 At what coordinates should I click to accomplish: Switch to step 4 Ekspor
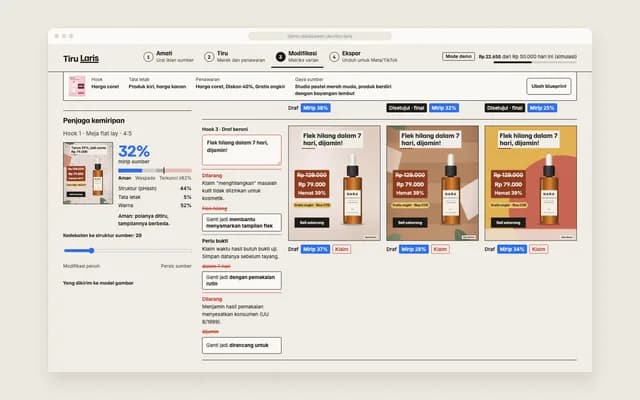pos(363,57)
